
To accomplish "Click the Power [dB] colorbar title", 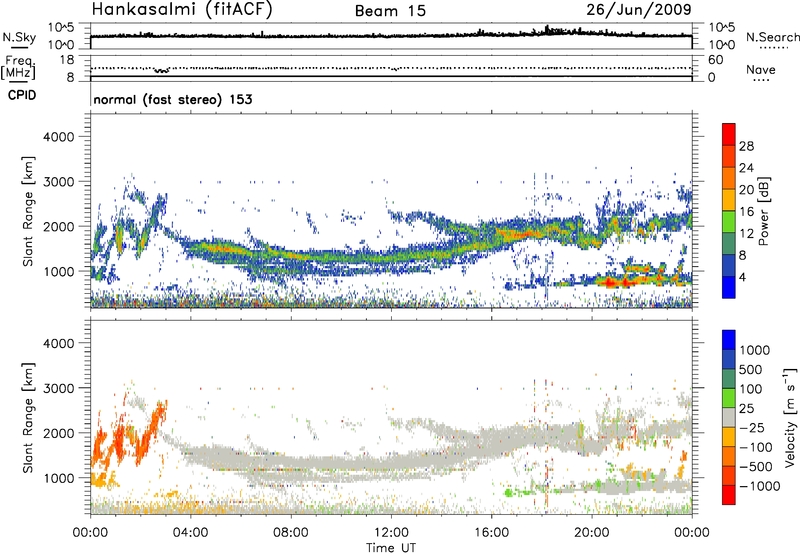I will [x=763, y=211].
